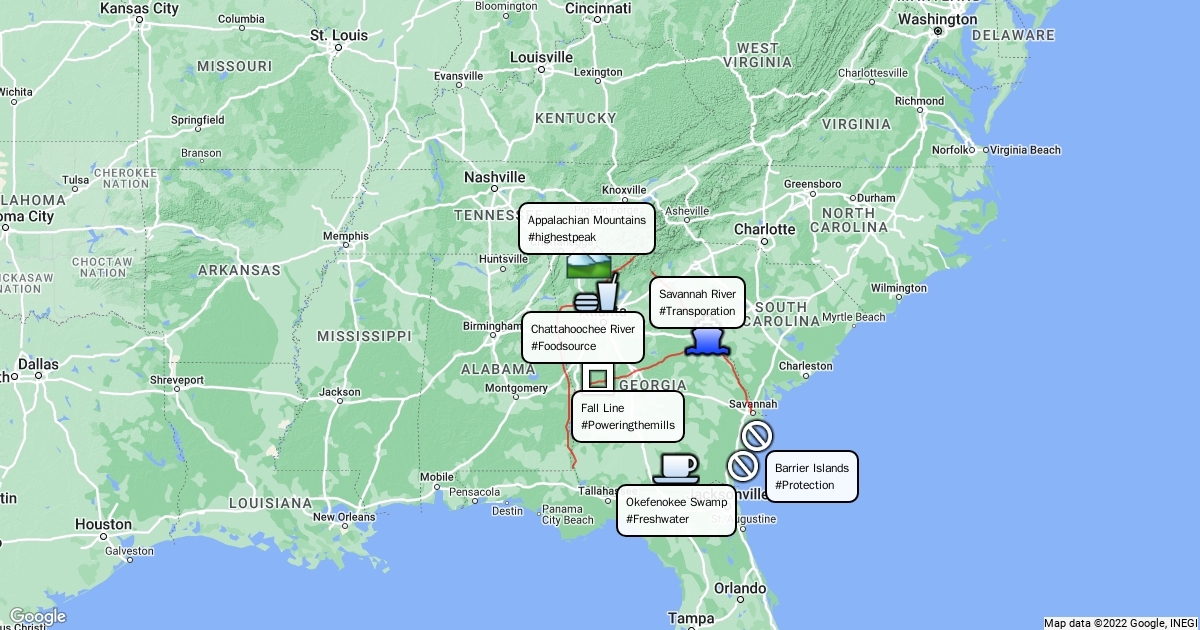Click the coffee cup marker icon
The width and height of the screenshot is (1200, 630).
coord(676,467)
